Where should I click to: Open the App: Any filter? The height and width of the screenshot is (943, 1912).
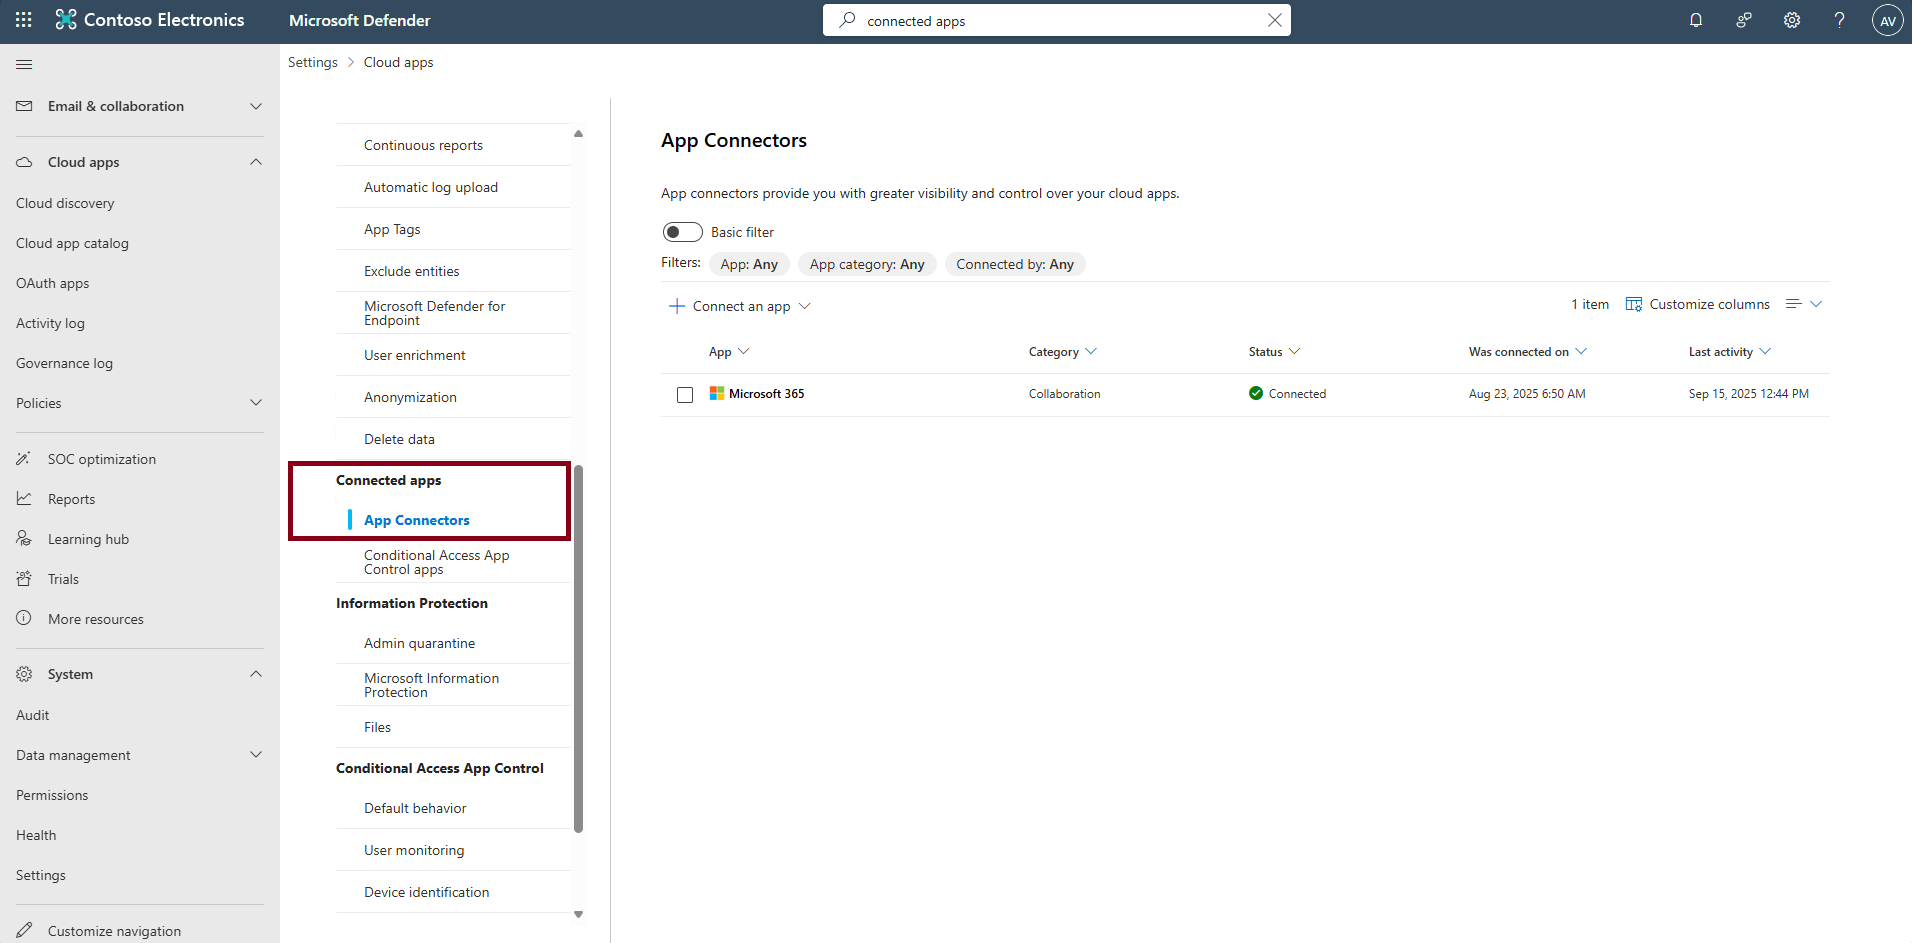point(749,264)
